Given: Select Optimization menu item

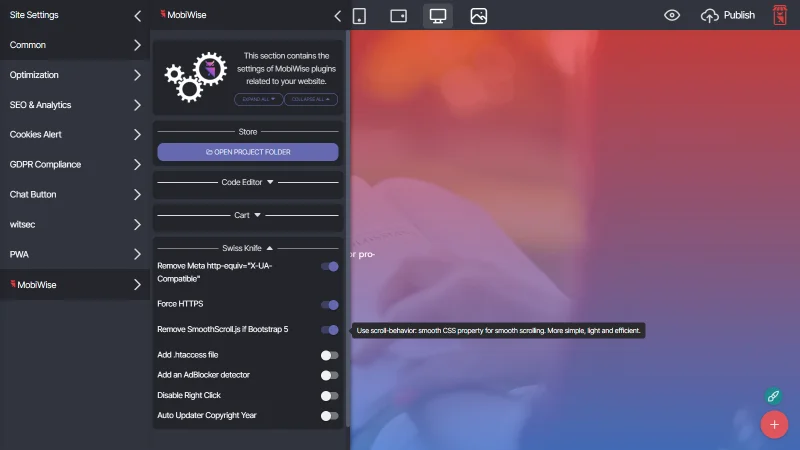Looking at the screenshot, I should pos(75,75).
